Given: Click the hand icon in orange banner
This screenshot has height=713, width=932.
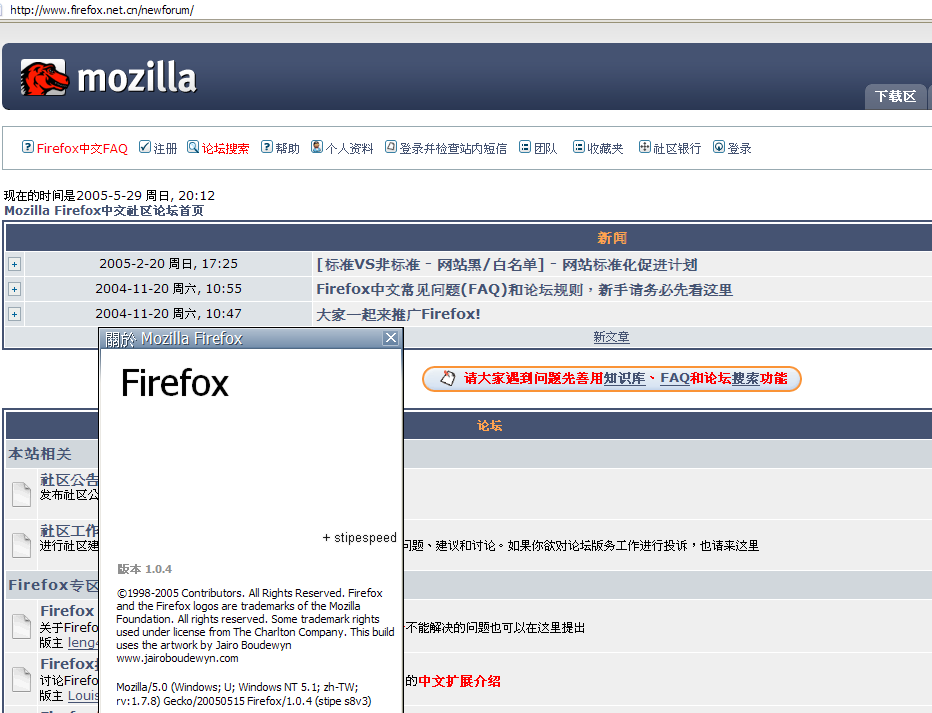Looking at the screenshot, I should pos(448,378).
